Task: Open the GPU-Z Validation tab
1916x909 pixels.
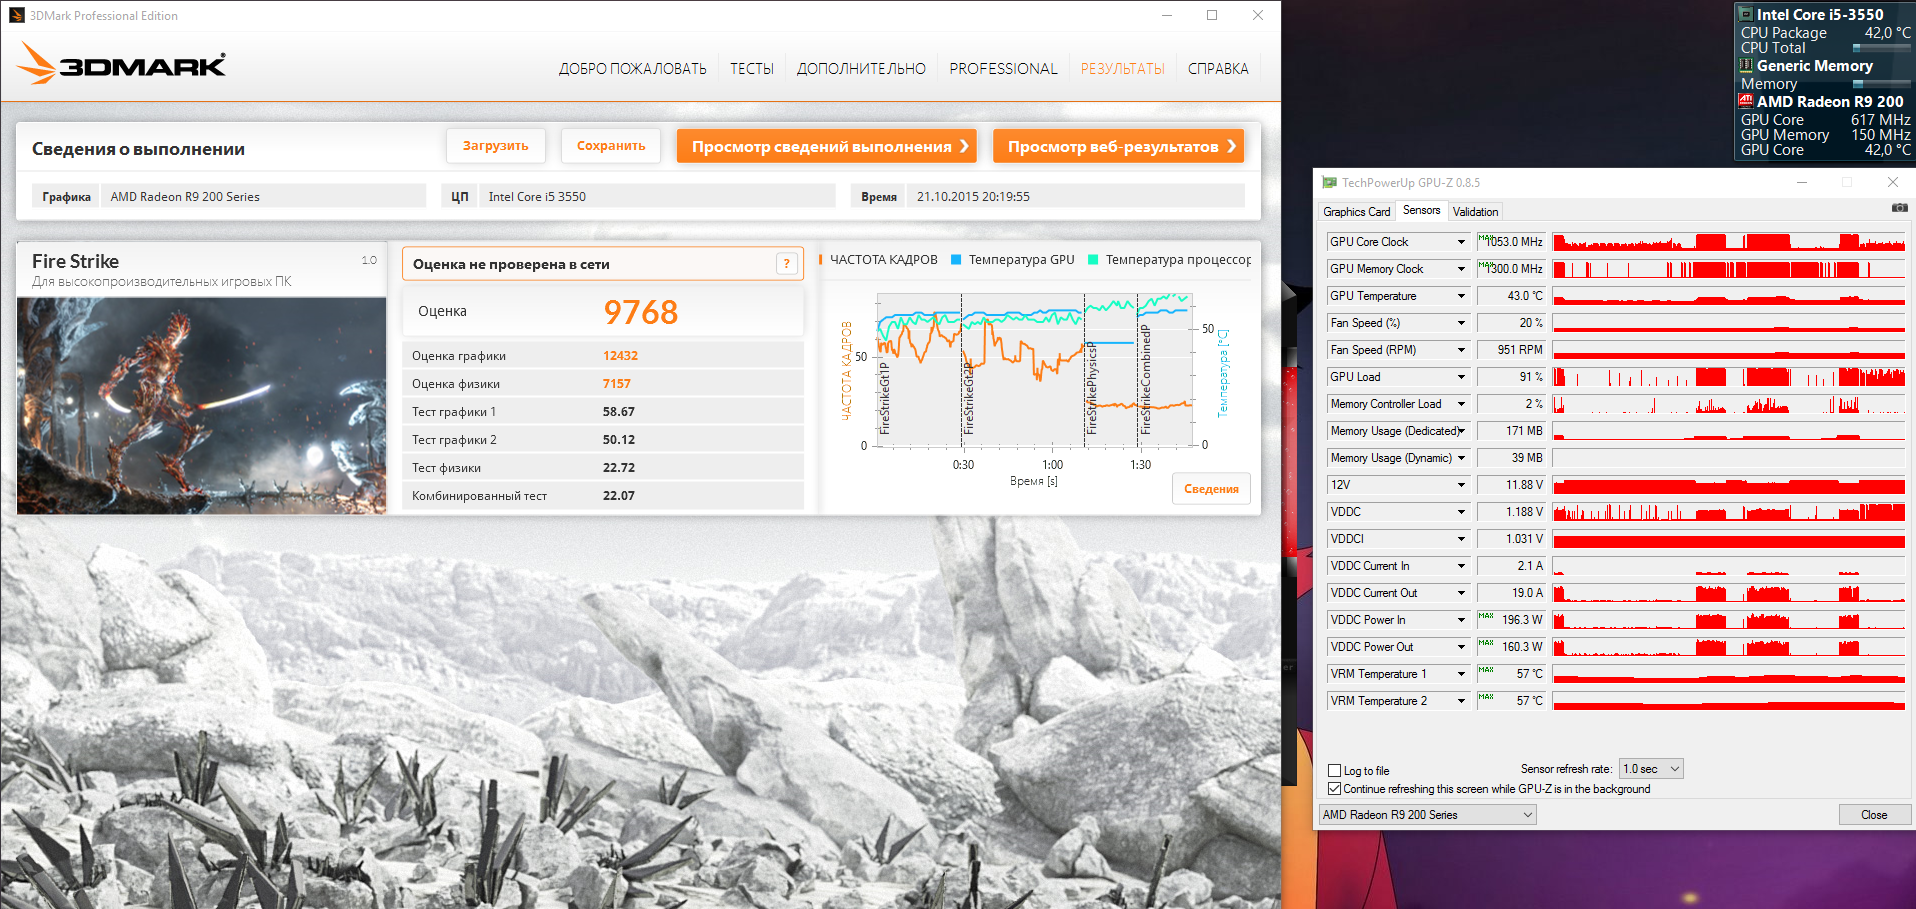Action: tap(1475, 212)
